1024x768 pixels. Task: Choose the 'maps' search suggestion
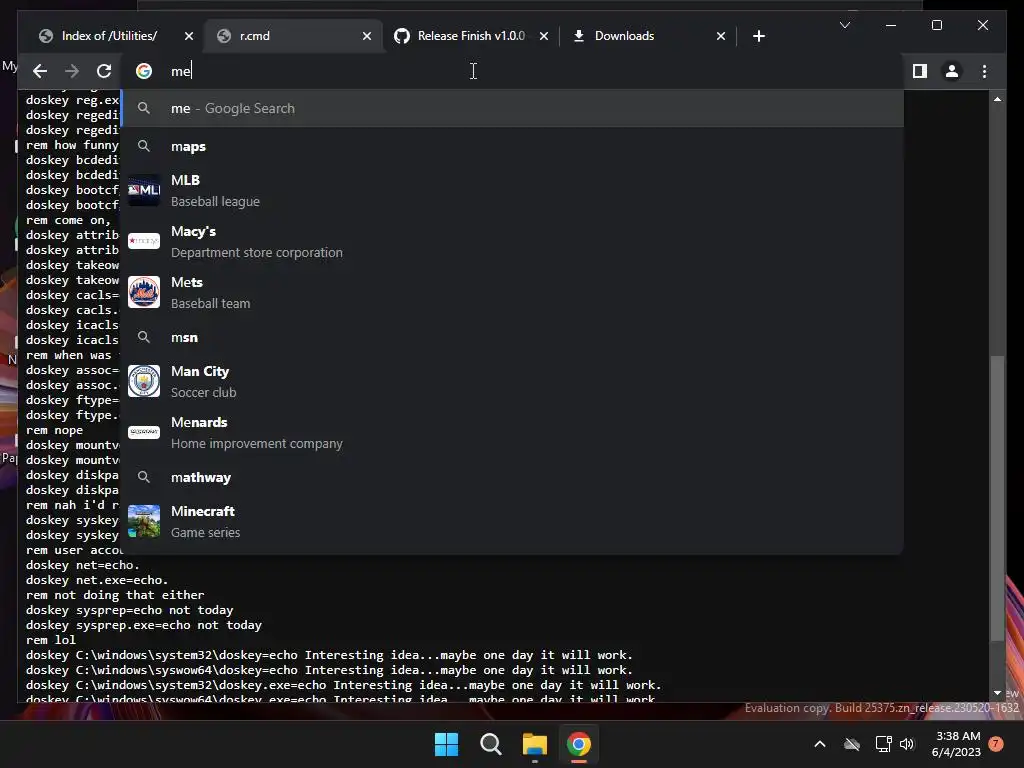(513, 146)
